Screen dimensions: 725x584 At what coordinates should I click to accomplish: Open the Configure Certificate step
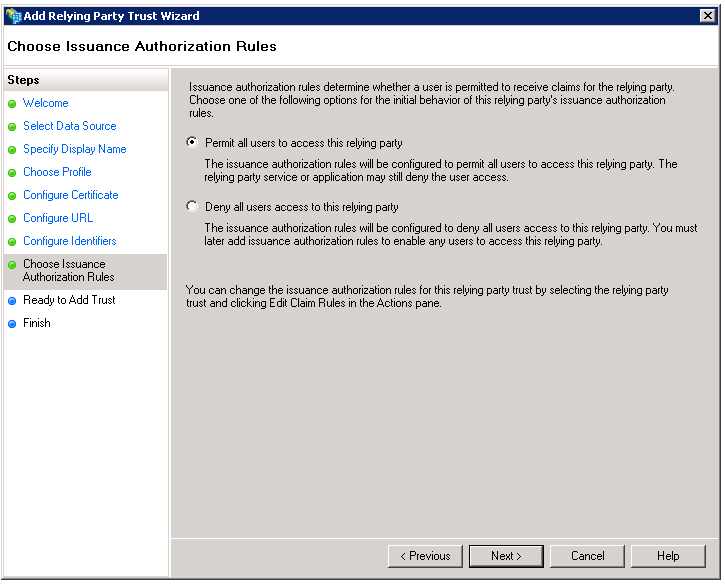70,195
